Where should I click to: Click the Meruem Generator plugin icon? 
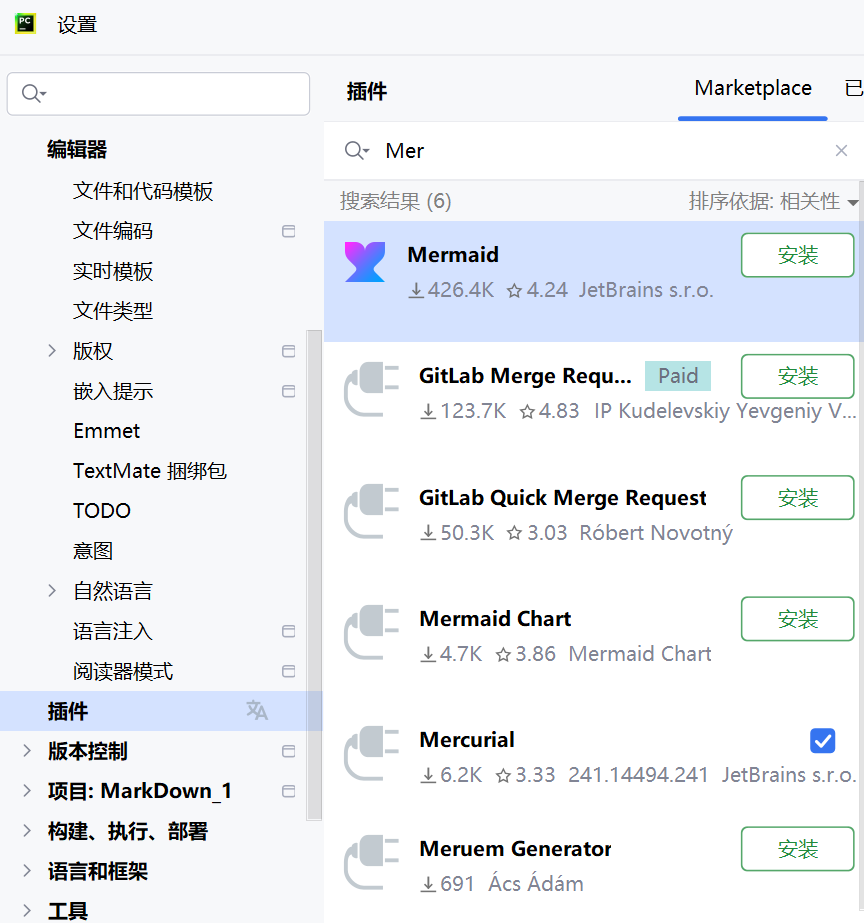(371, 862)
